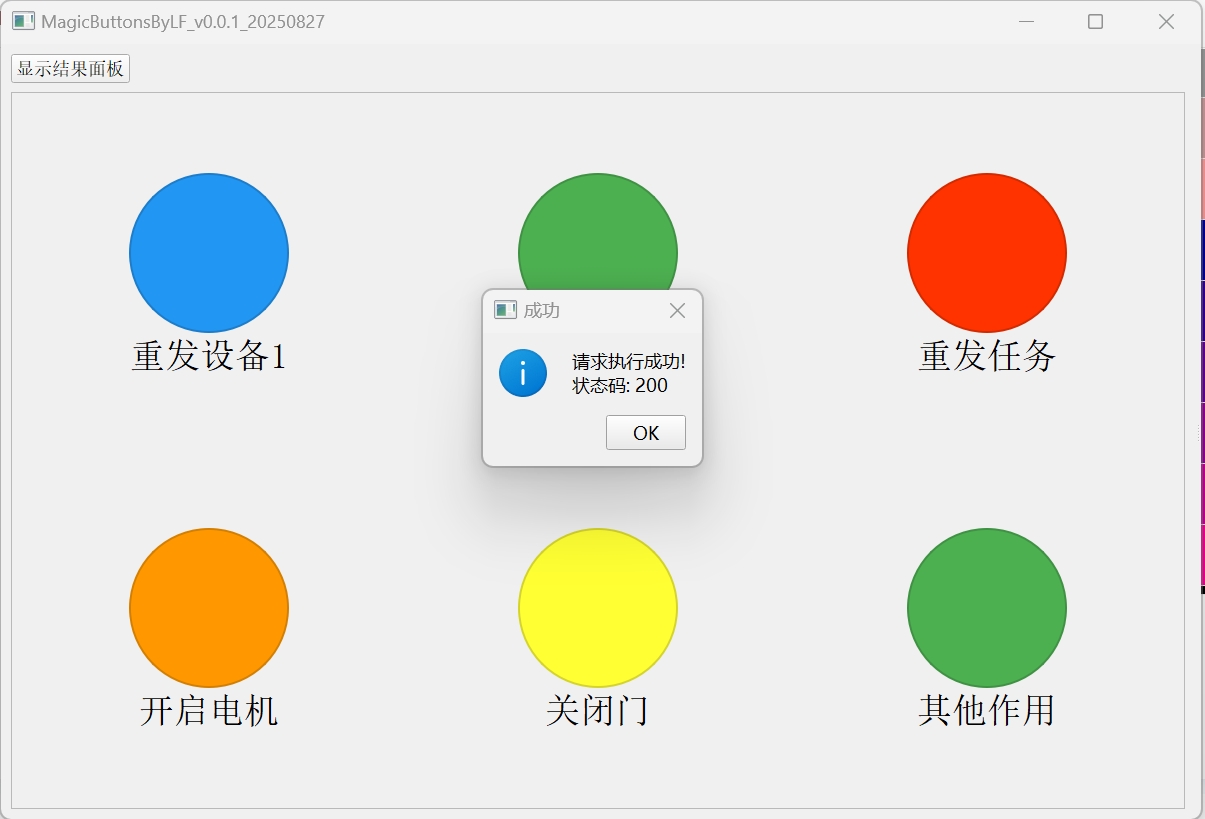Click the blue info icon in the success dialog
1205x819 pixels.
pyautogui.click(x=522, y=372)
